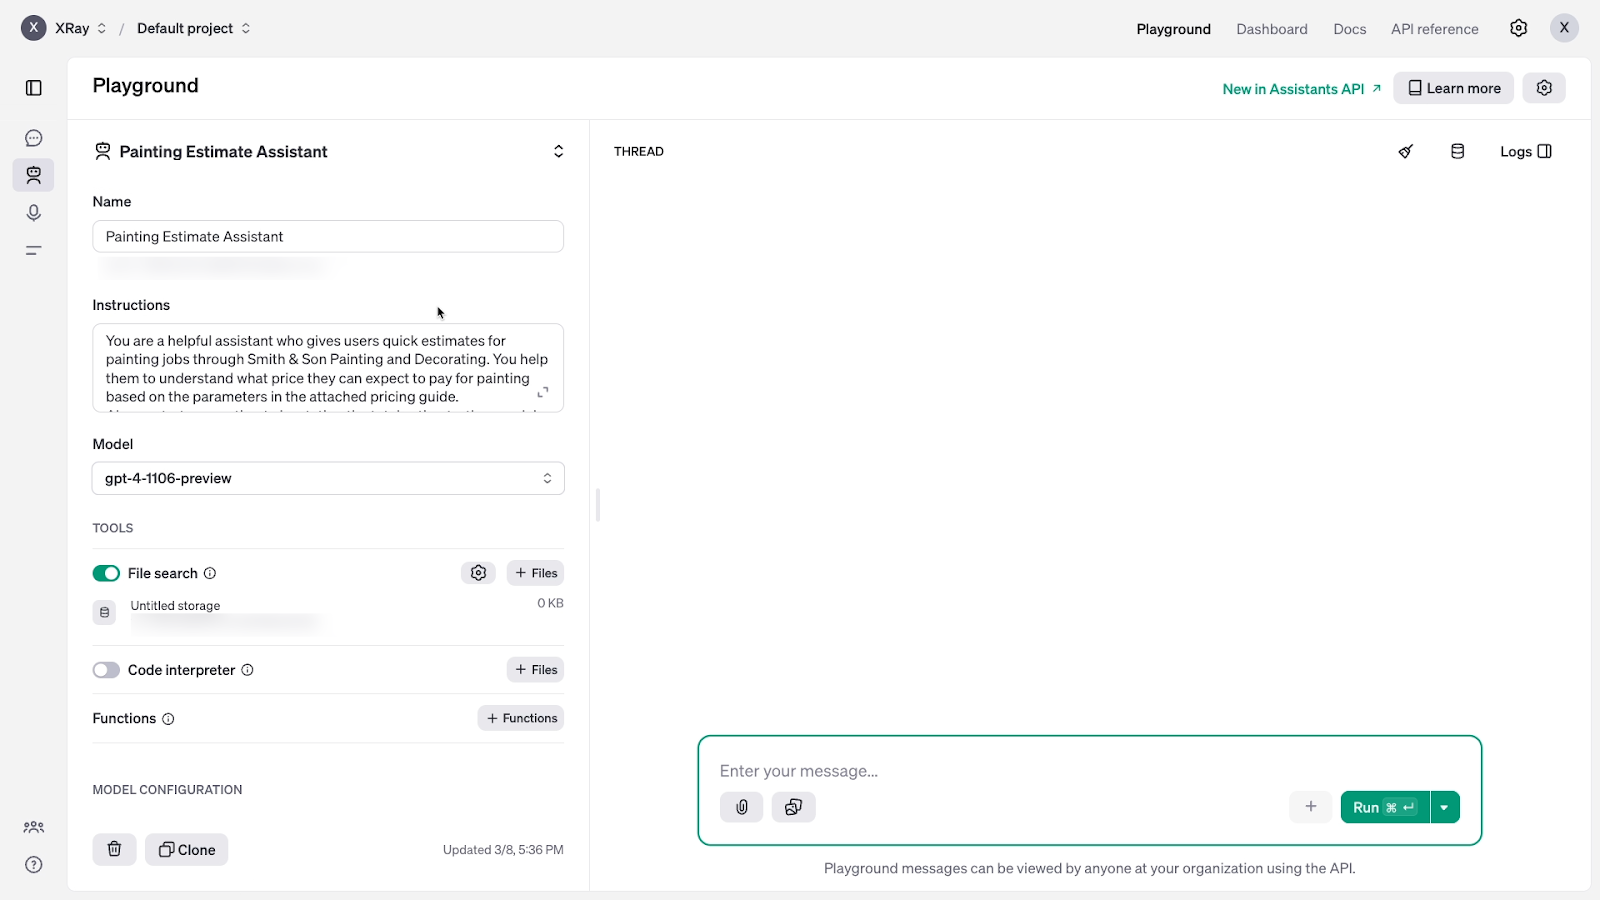Open Run options dropdown arrow

(x=1445, y=807)
